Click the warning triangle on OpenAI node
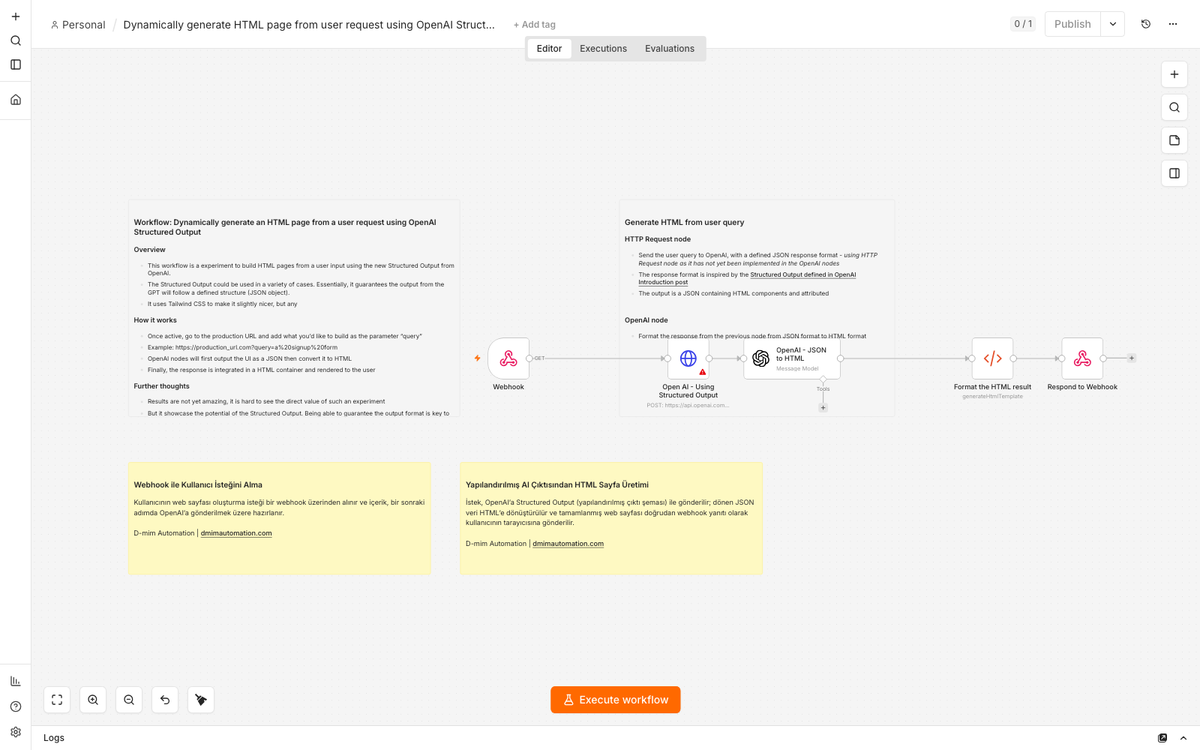 pyautogui.click(x=702, y=372)
